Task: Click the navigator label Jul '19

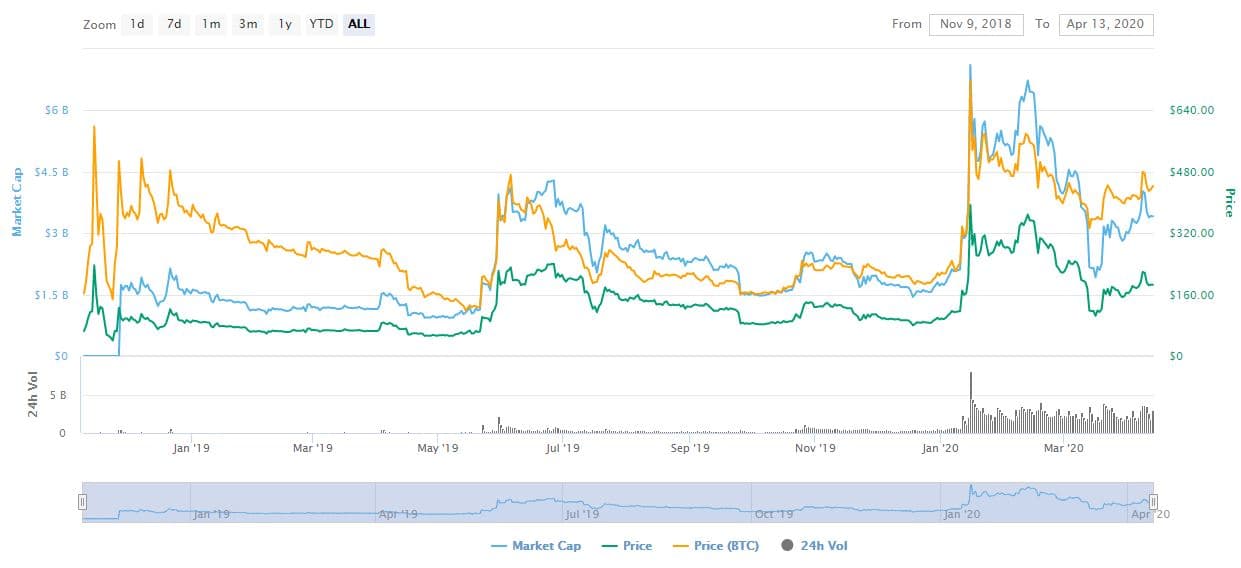Action: (583, 514)
